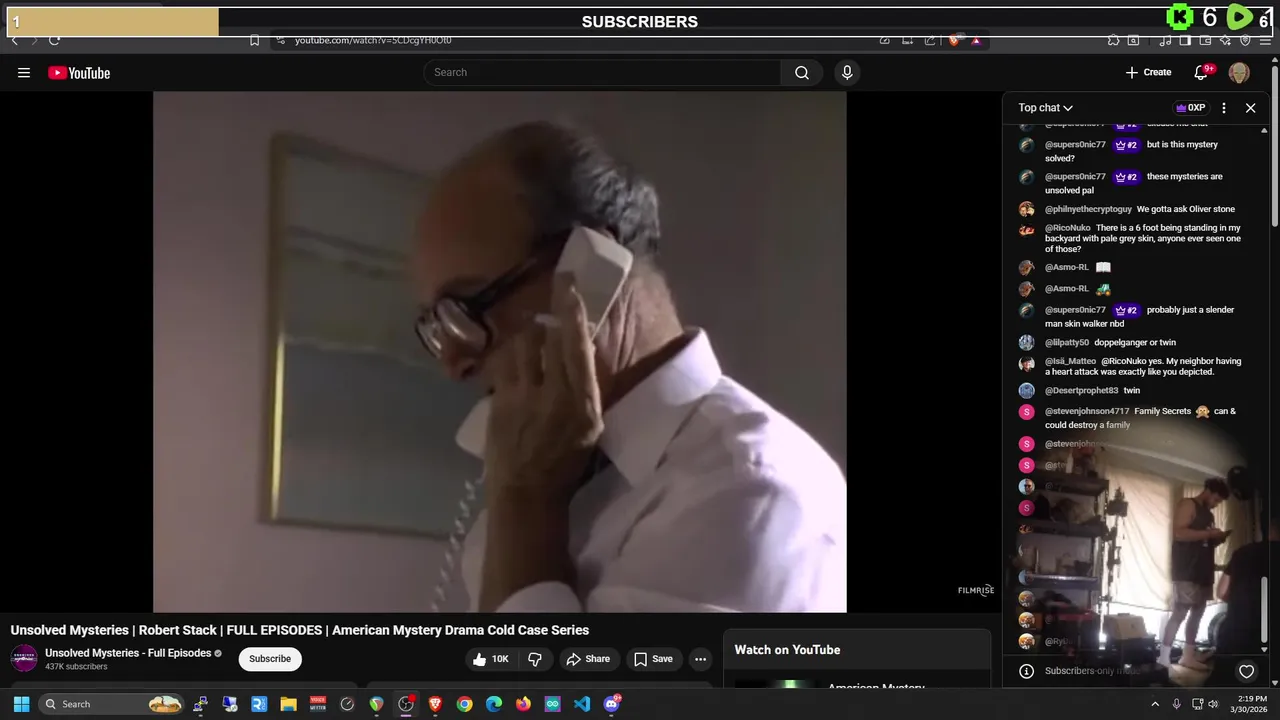Click the Subscribers-only mode info icon
The image size is (1280, 720).
pyautogui.click(x=1026, y=671)
